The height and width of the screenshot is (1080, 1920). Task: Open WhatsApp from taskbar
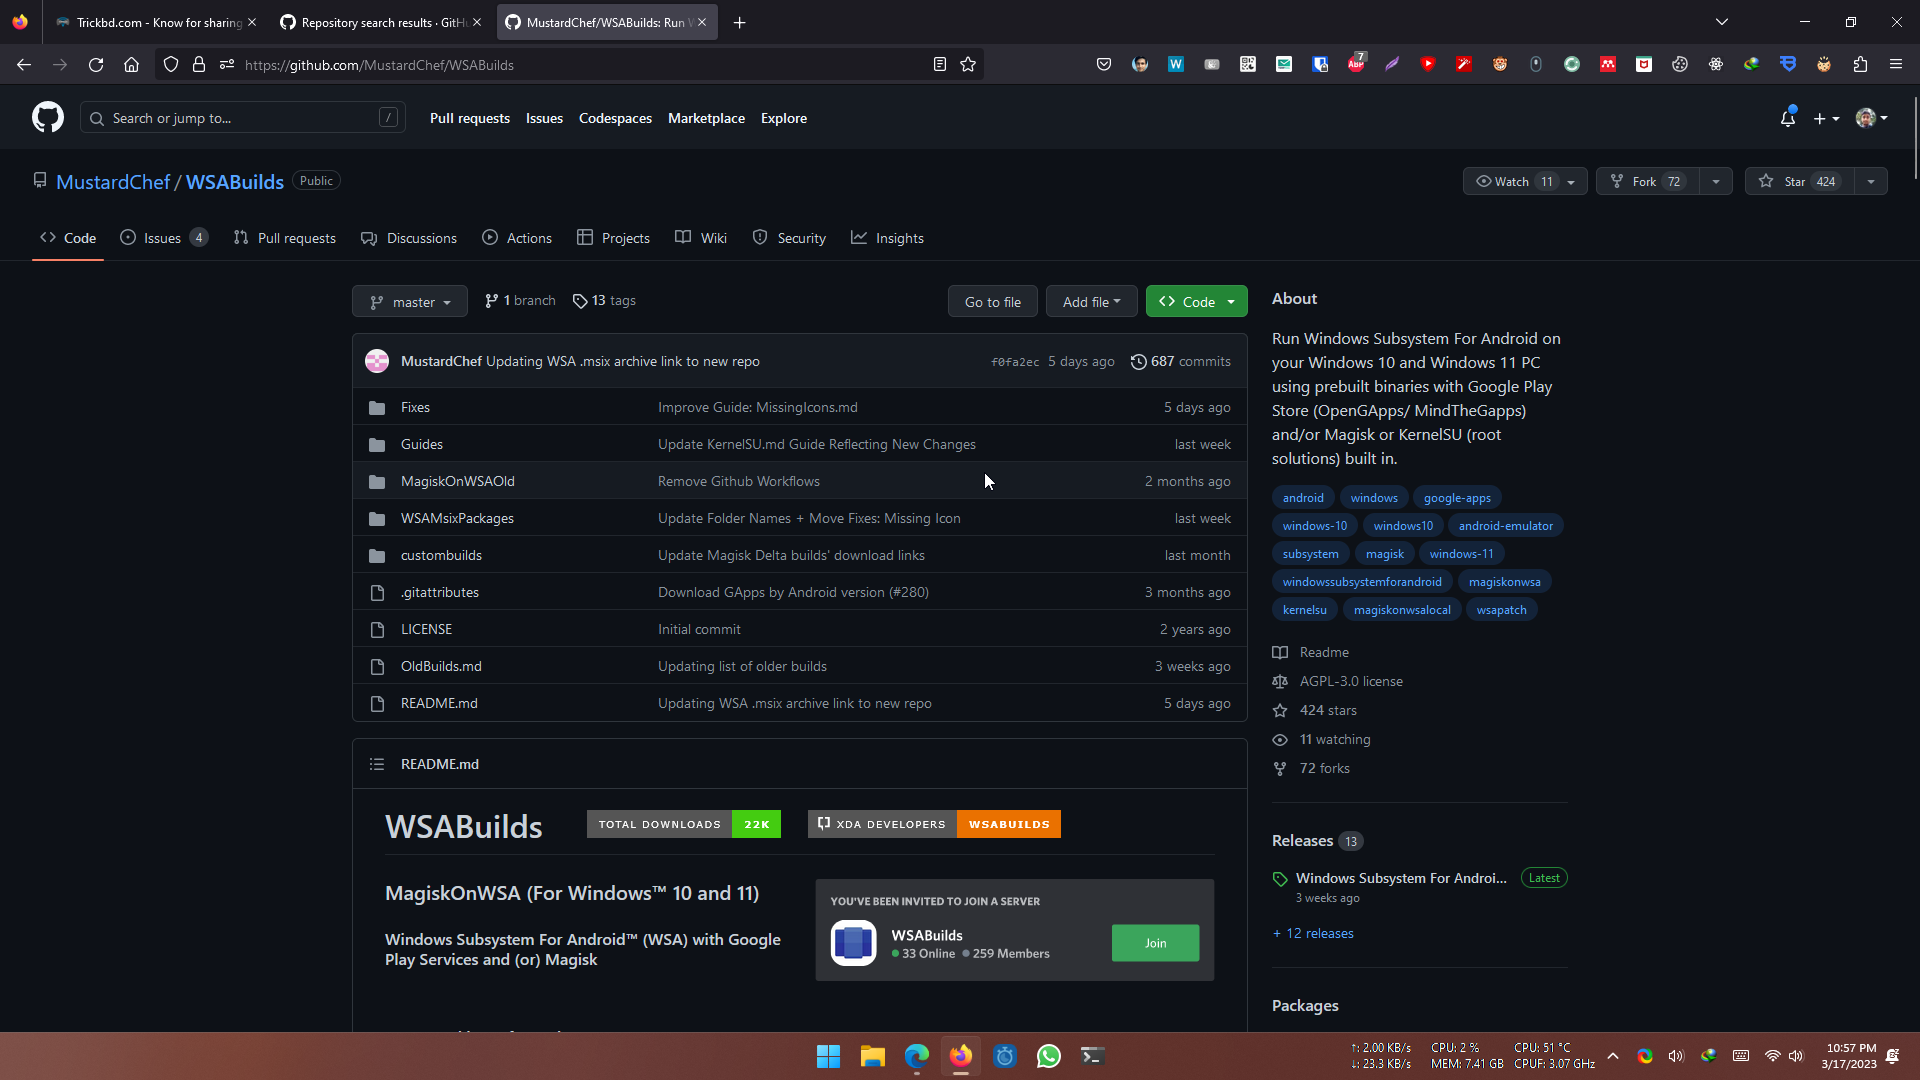pyautogui.click(x=1049, y=1056)
